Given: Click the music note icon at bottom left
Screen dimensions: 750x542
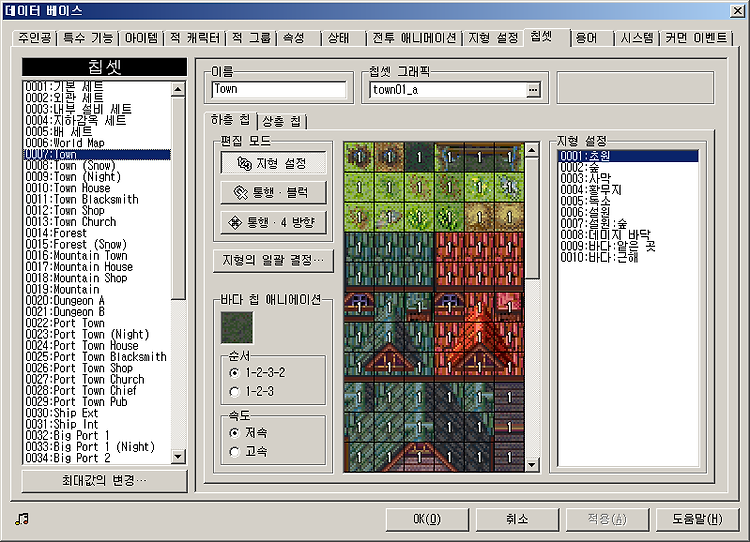Looking at the screenshot, I should point(22,519).
